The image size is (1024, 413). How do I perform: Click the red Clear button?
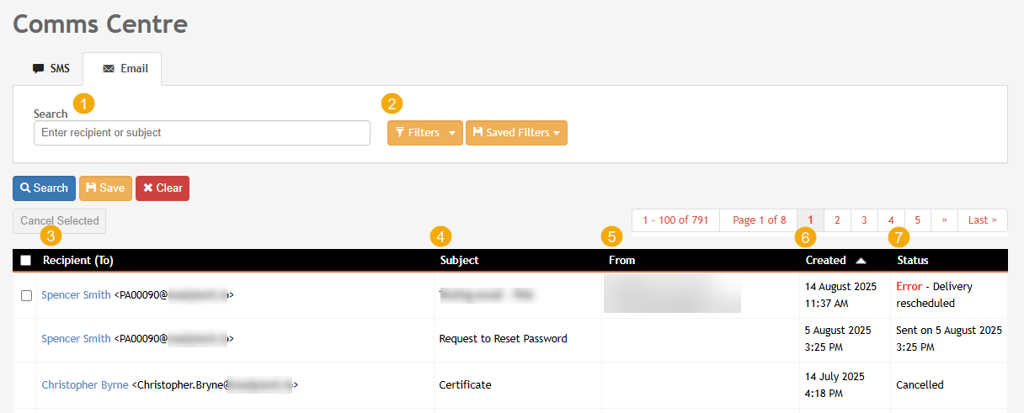(163, 188)
